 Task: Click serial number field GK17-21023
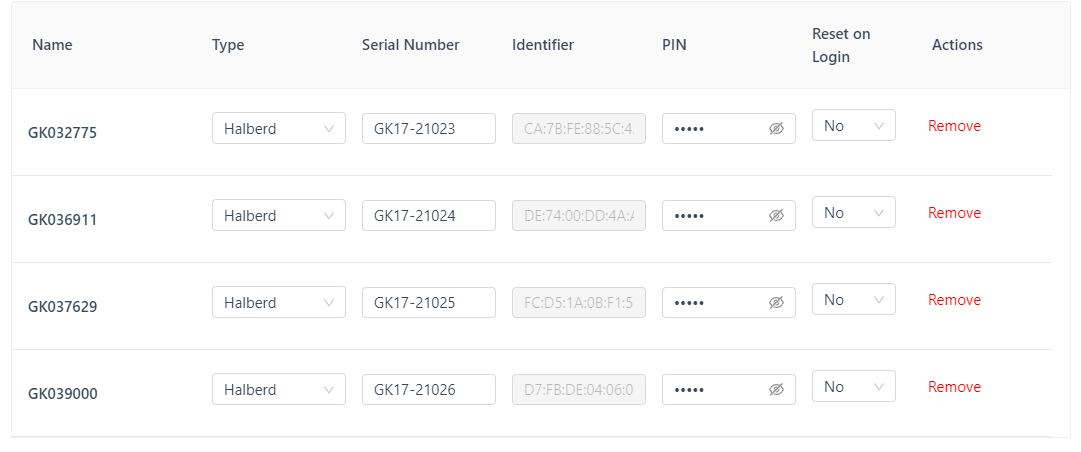[x=428, y=129]
